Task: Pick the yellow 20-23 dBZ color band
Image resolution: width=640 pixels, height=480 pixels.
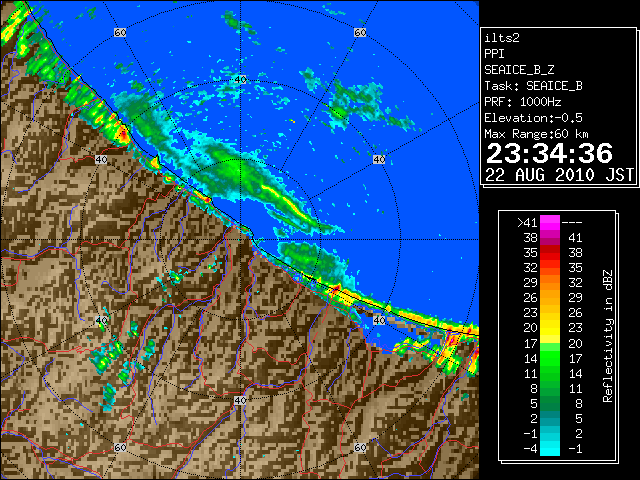Action: (x=550, y=328)
